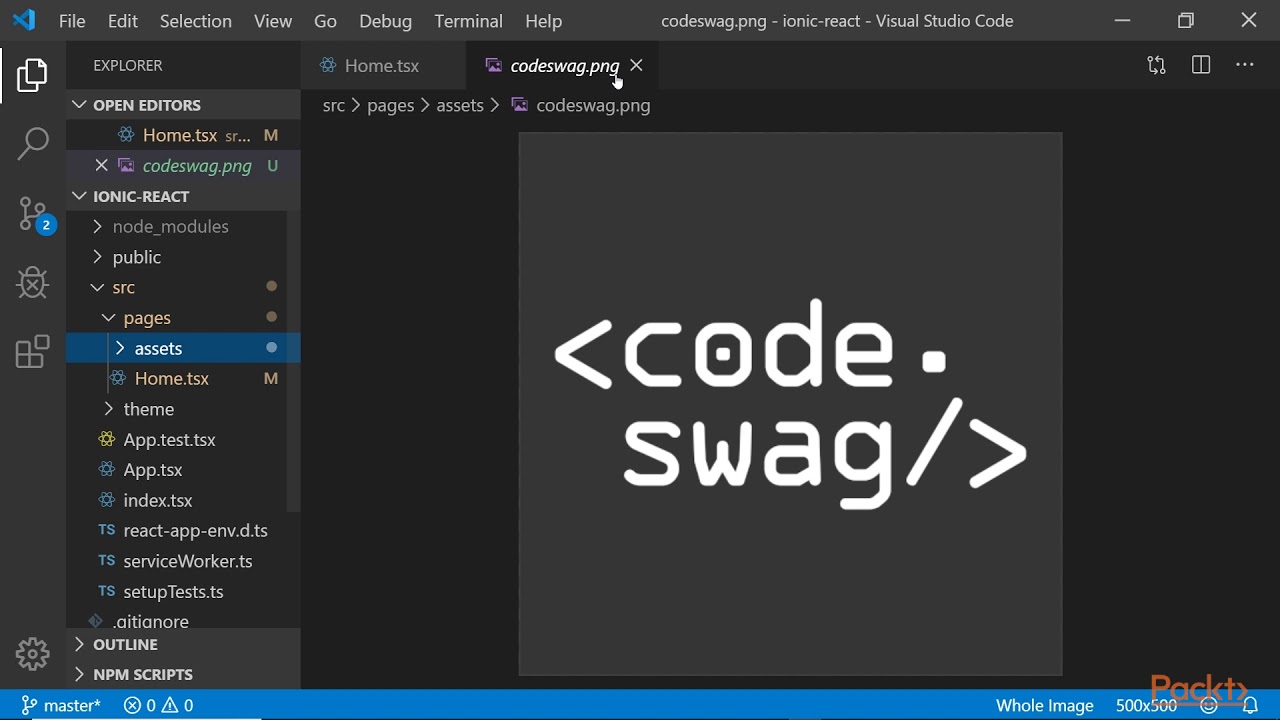Click the Open Changes compare icon
This screenshot has height=720, width=1280.
click(x=1157, y=66)
